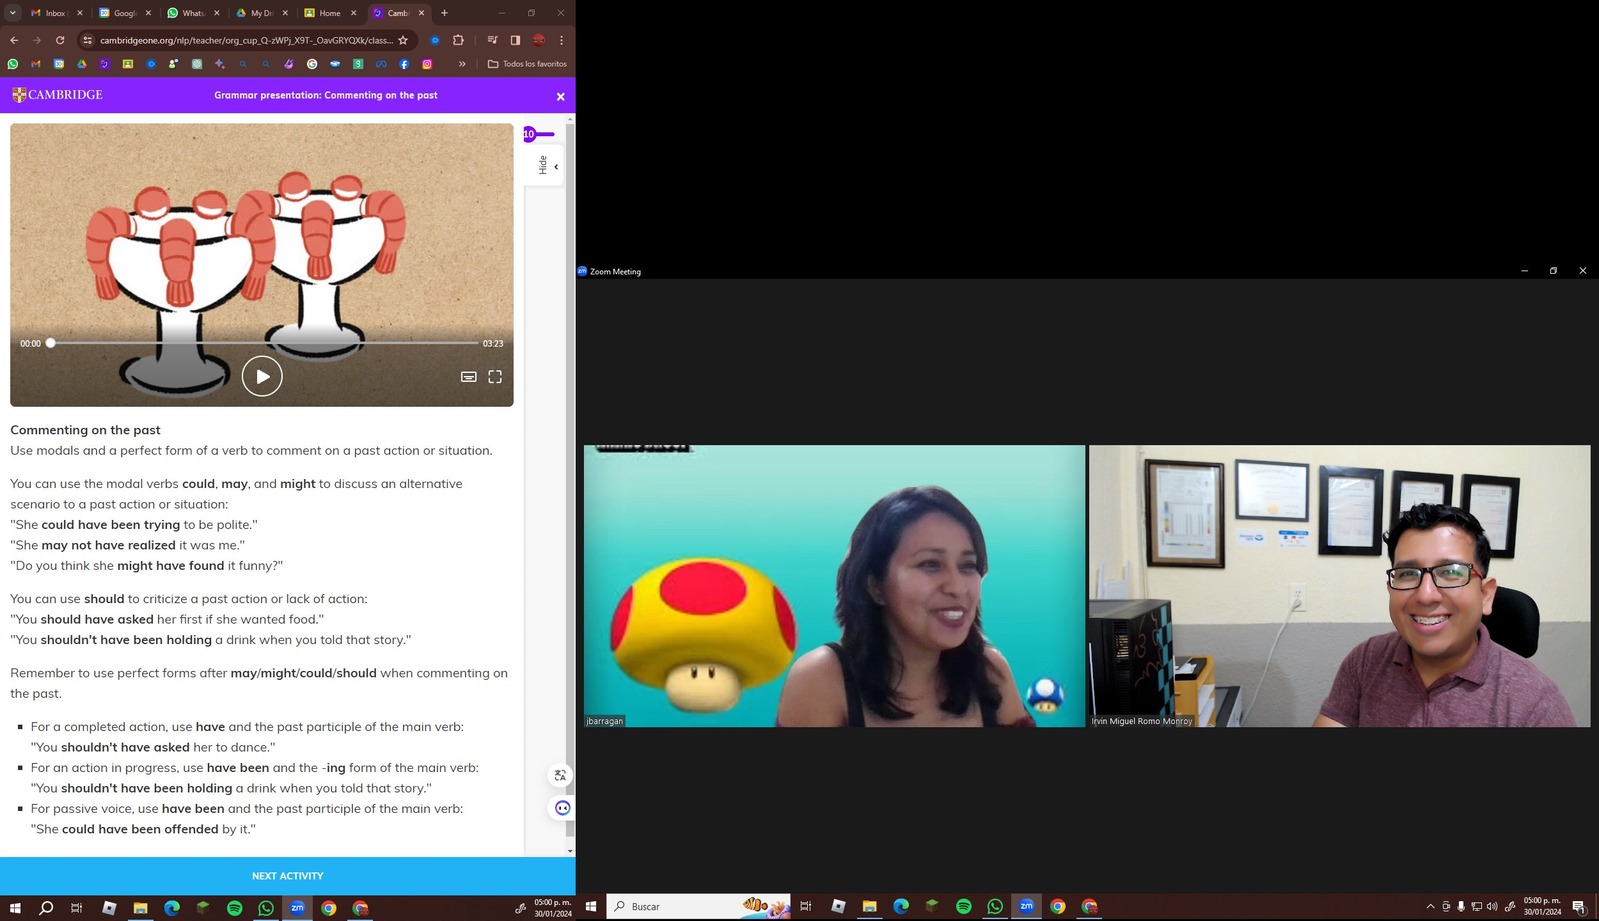Screen dimensions: 1599x921
Task: Go back to the previous page in Chrome
Action: point(14,40)
